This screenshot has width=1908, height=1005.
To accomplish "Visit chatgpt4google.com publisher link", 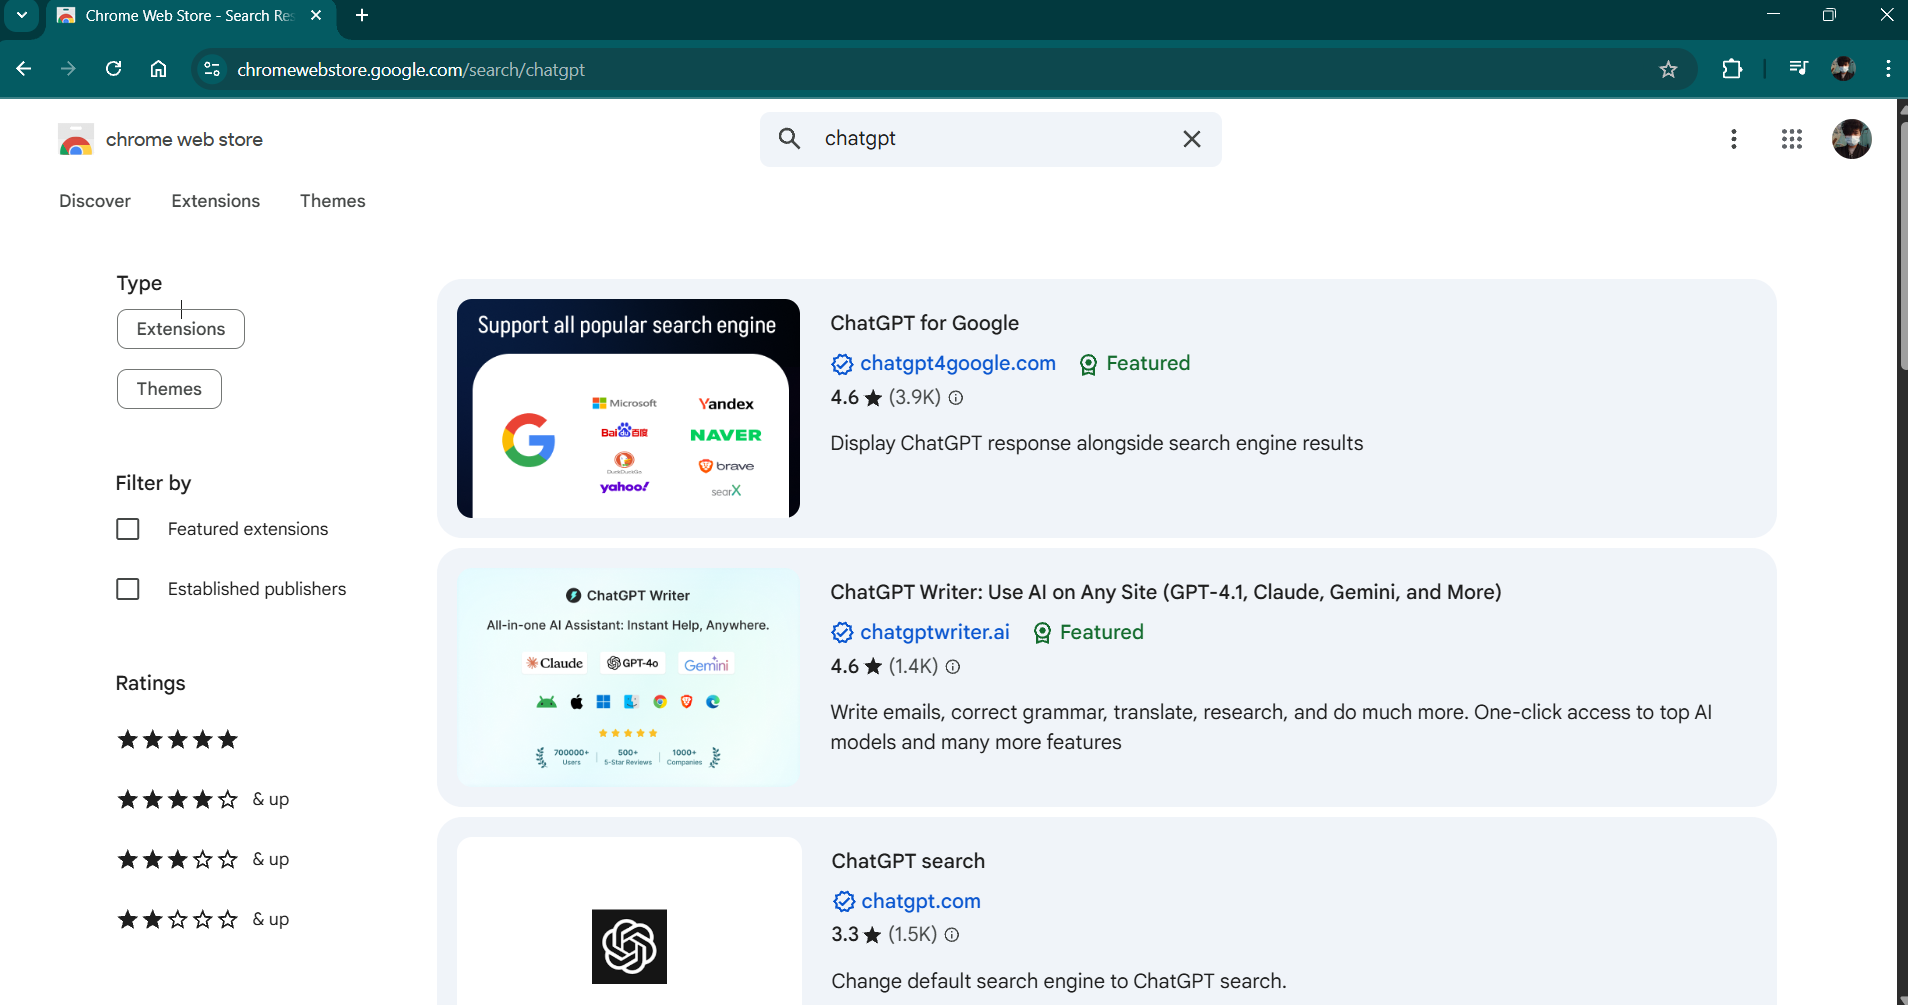I will [x=958, y=363].
